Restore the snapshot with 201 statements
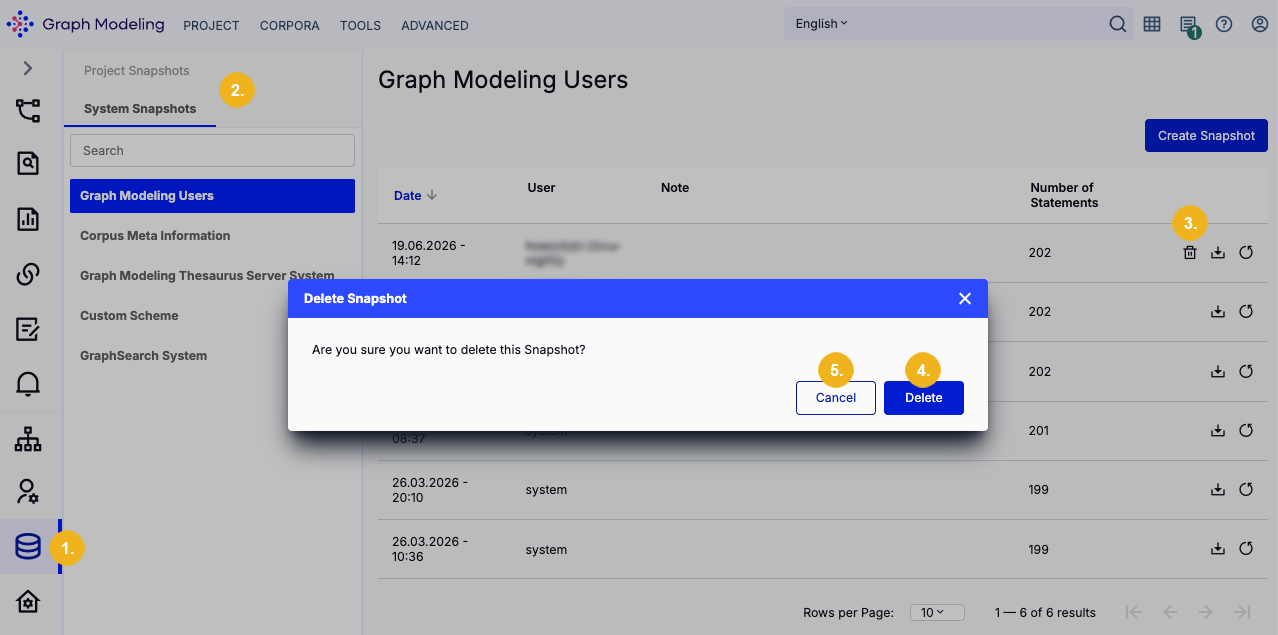Viewport: 1278px width, 635px height. pos(1246,431)
